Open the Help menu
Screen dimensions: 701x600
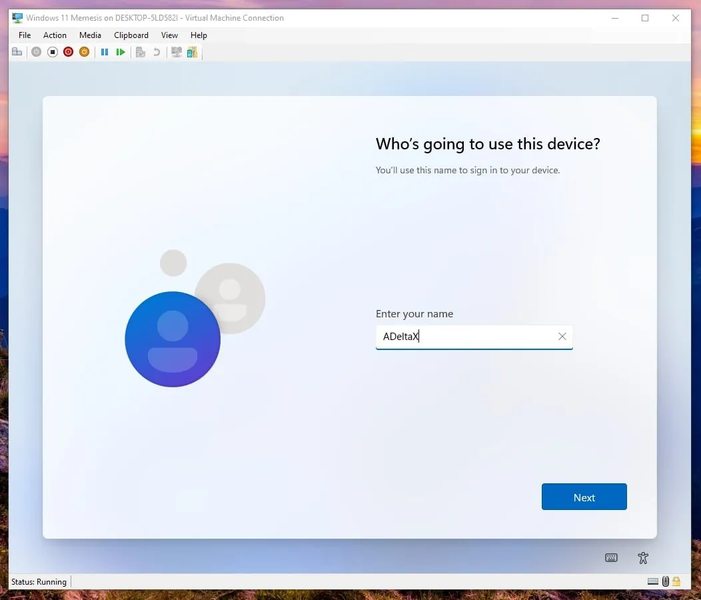(199, 35)
